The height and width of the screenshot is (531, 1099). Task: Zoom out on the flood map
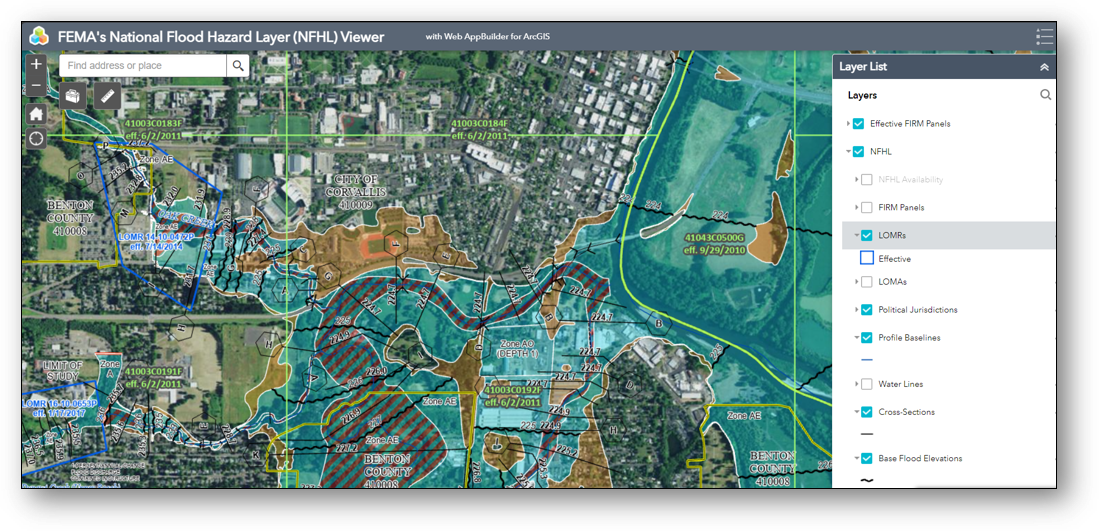(36, 86)
